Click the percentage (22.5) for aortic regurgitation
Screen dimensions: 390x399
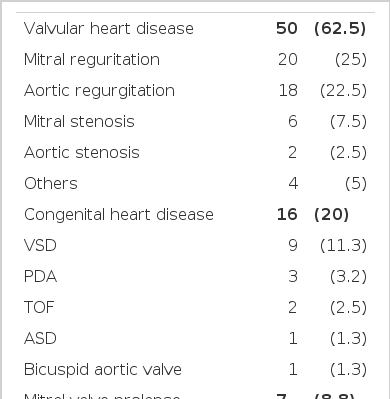(x=343, y=90)
